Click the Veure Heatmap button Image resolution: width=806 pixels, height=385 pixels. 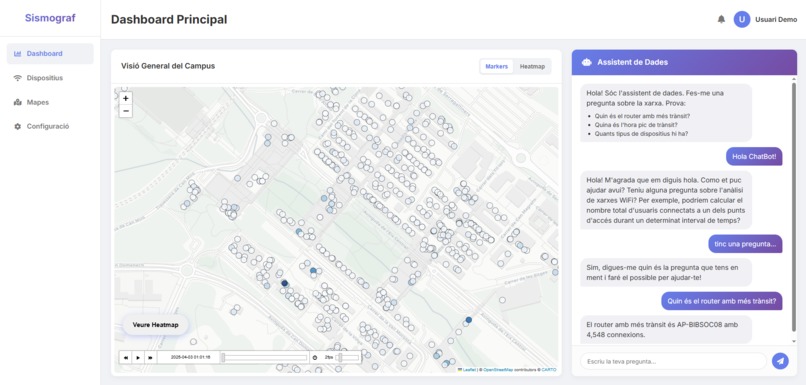click(x=155, y=325)
